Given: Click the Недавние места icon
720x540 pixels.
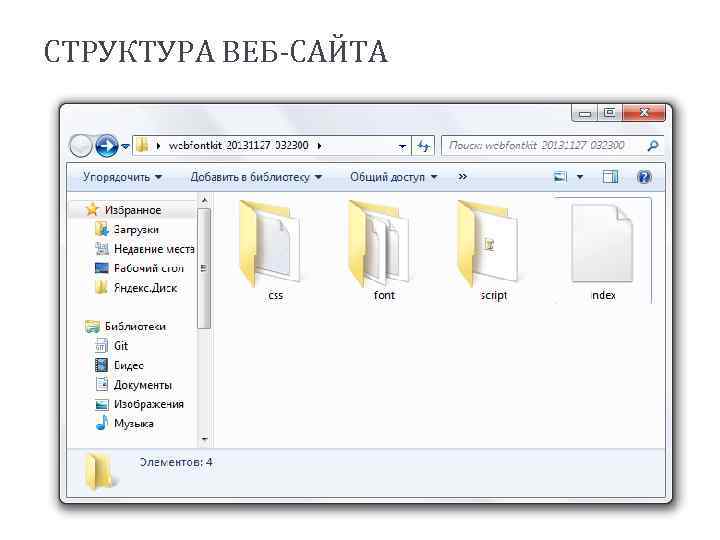Looking at the screenshot, I should click(101, 248).
